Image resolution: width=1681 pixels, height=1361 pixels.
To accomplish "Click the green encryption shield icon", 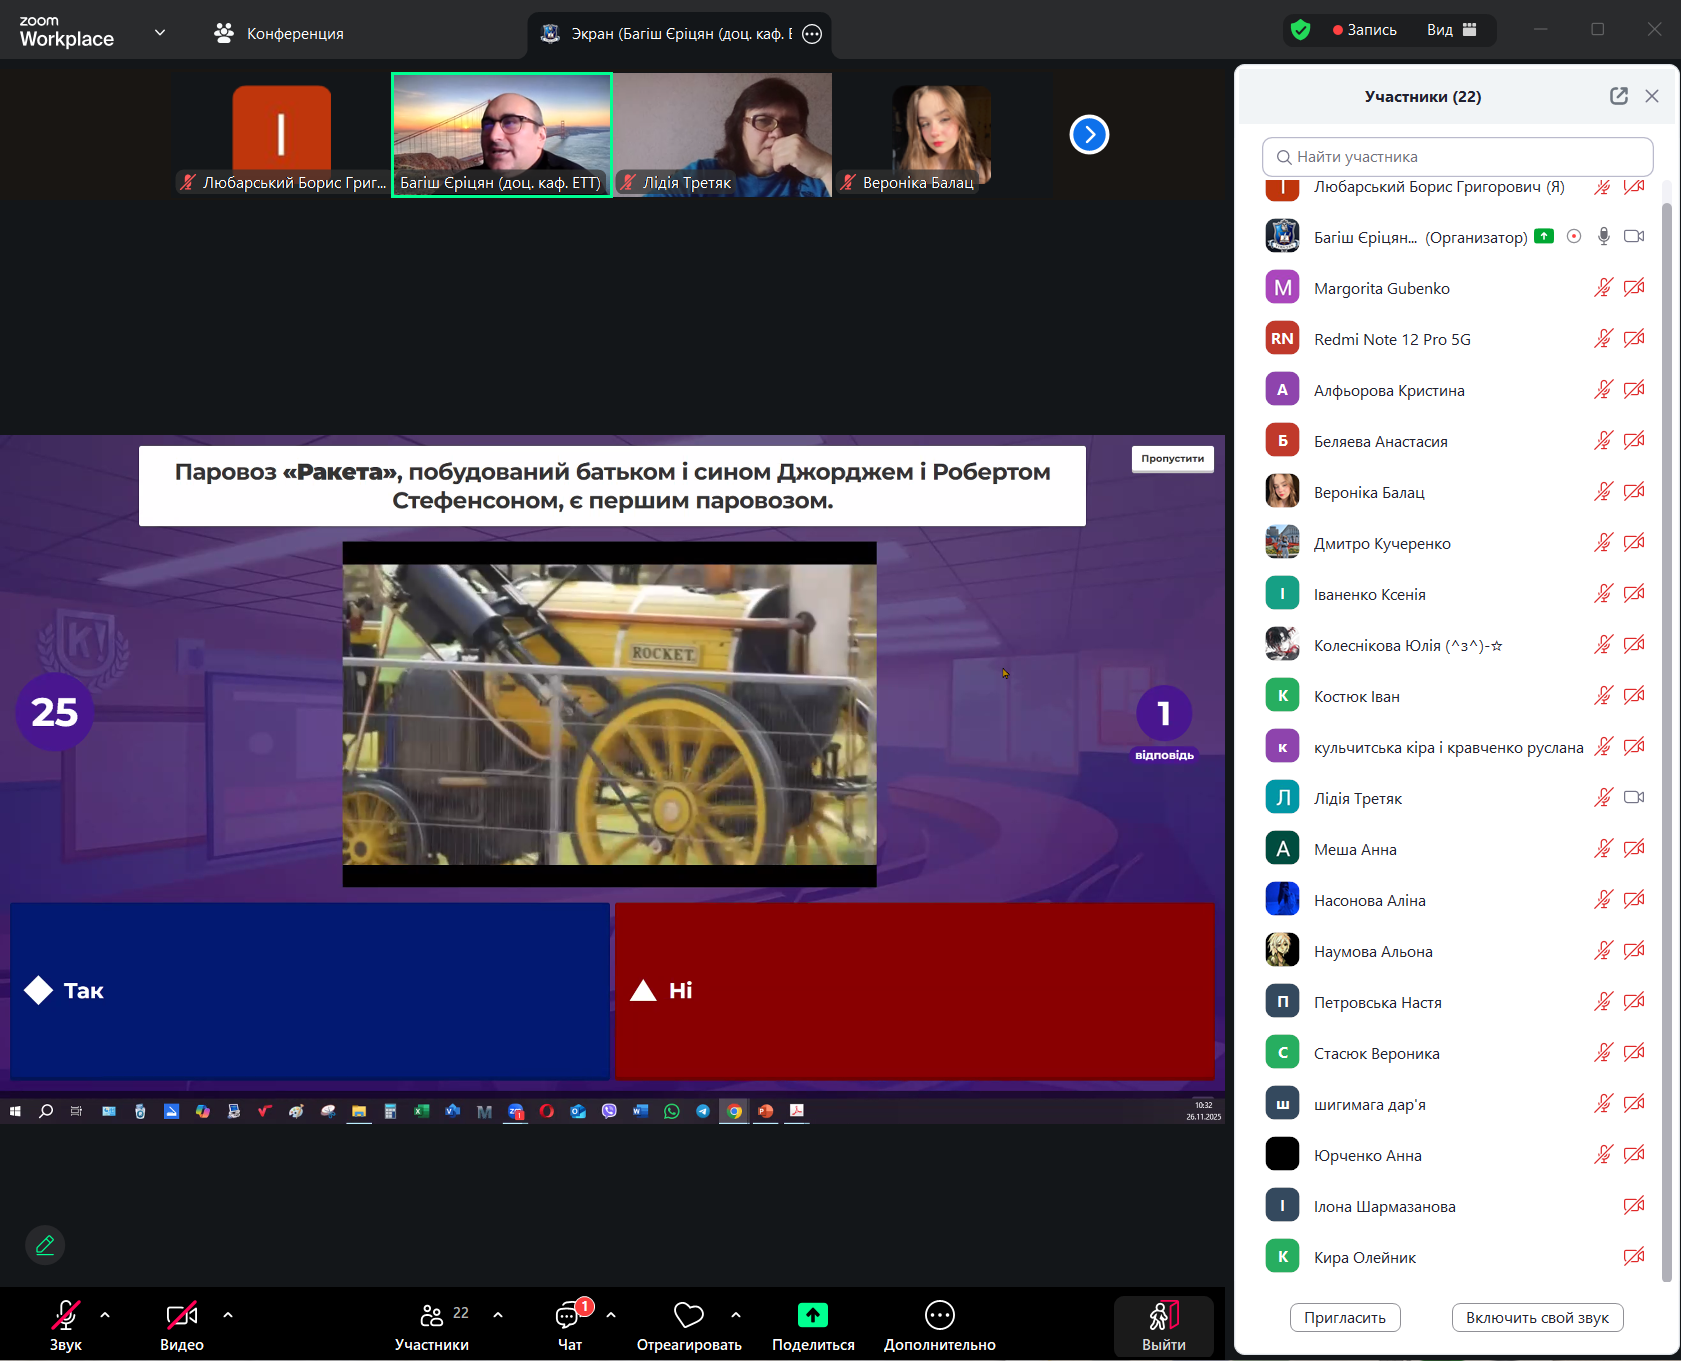I will 1300,30.
